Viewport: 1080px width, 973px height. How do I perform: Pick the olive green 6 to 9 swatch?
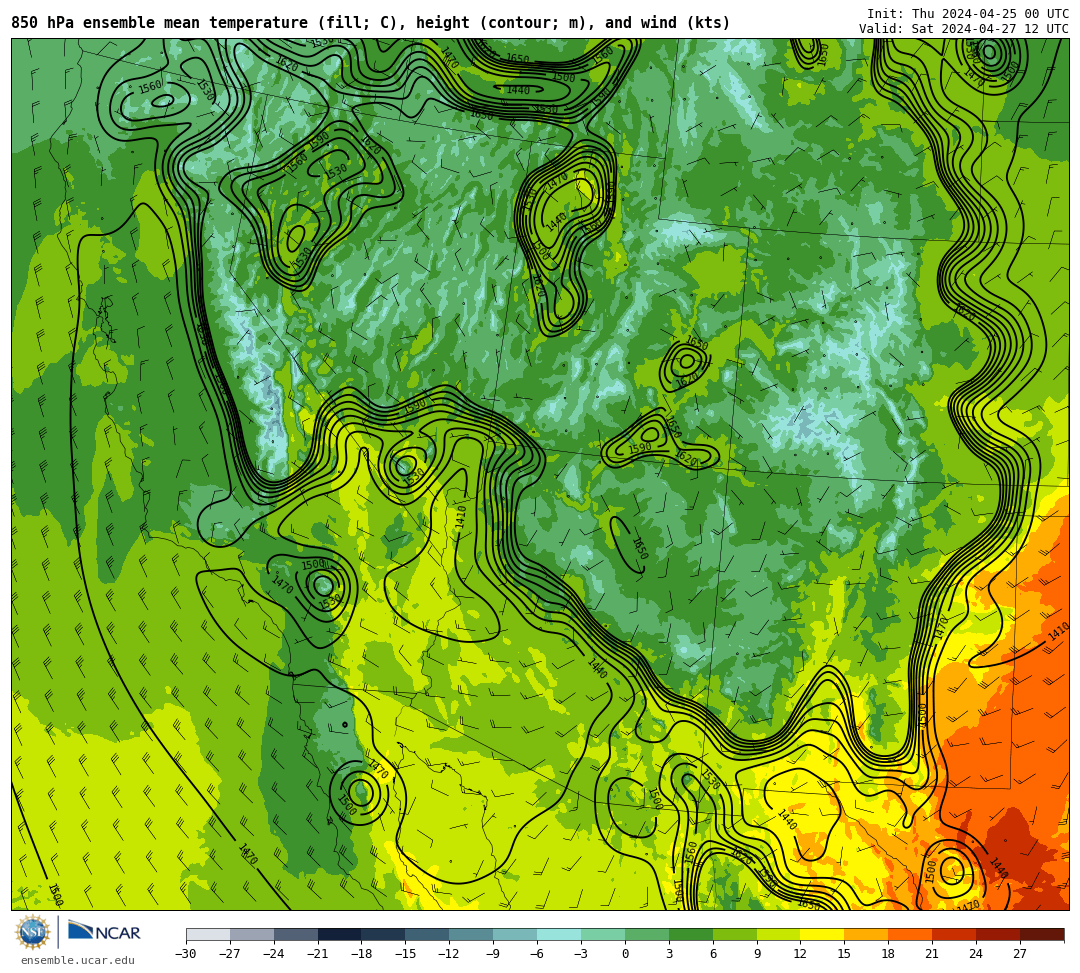click(735, 934)
